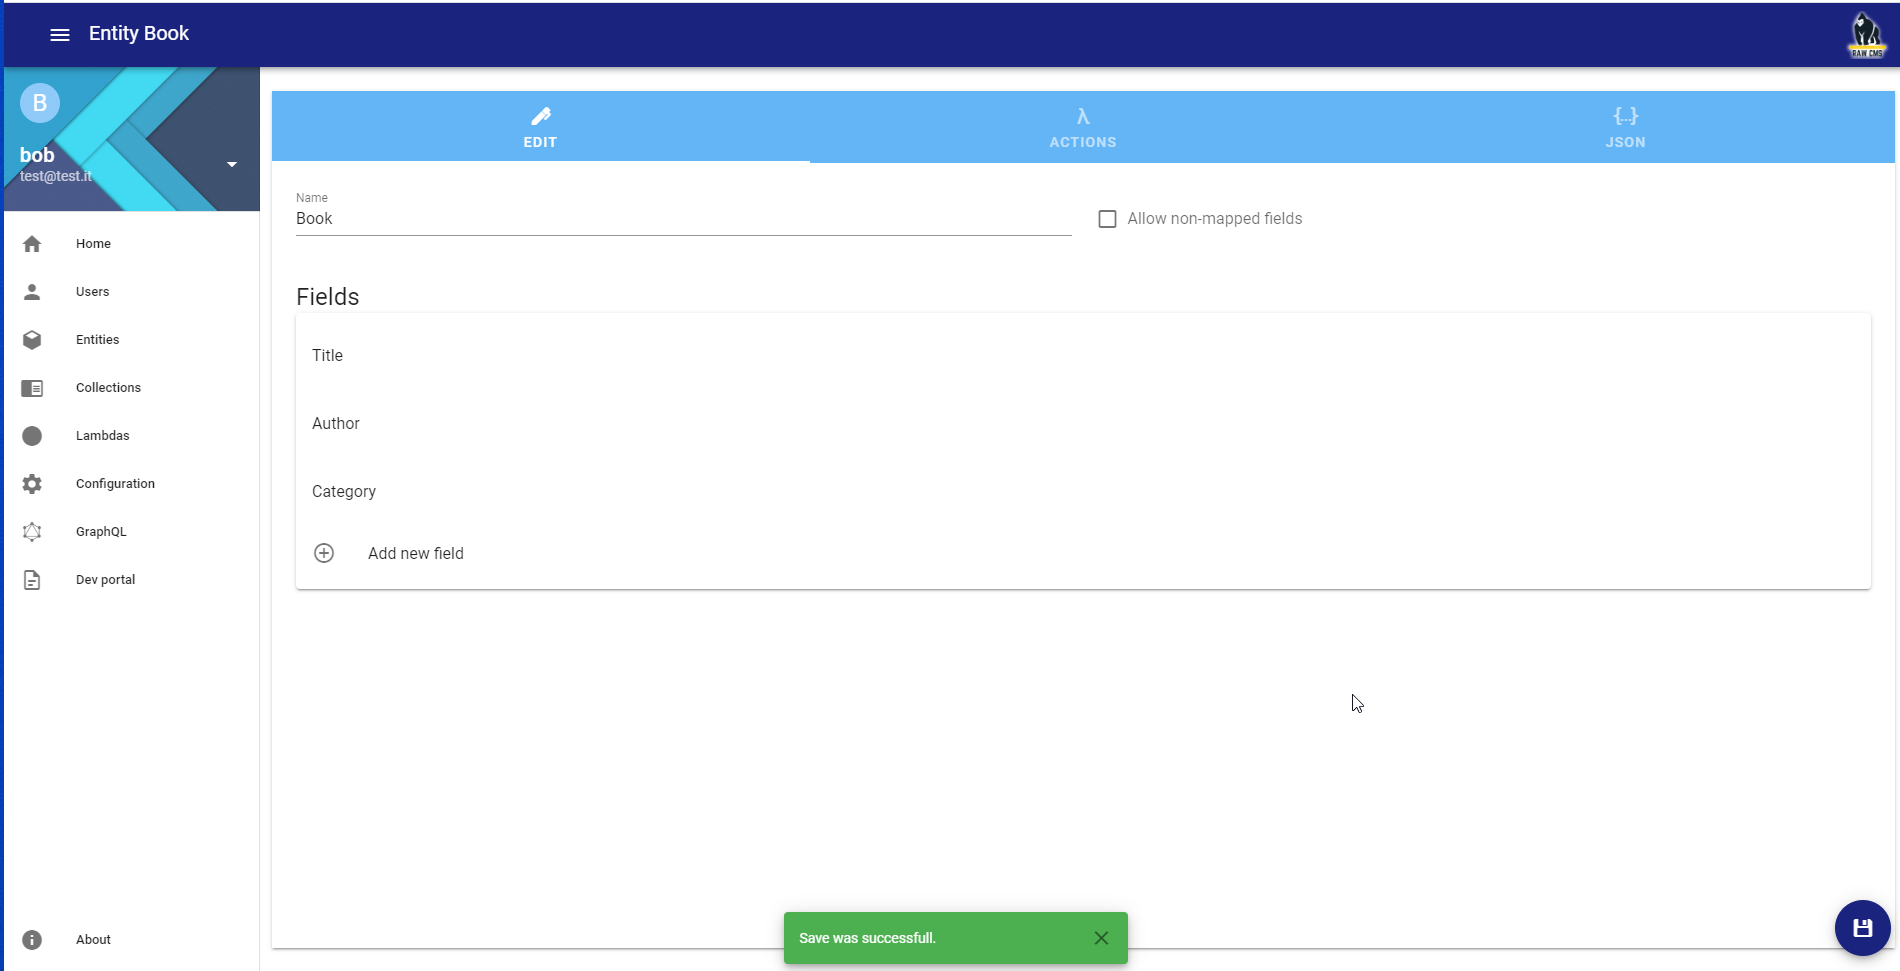Click the Entities cube icon

(x=32, y=340)
